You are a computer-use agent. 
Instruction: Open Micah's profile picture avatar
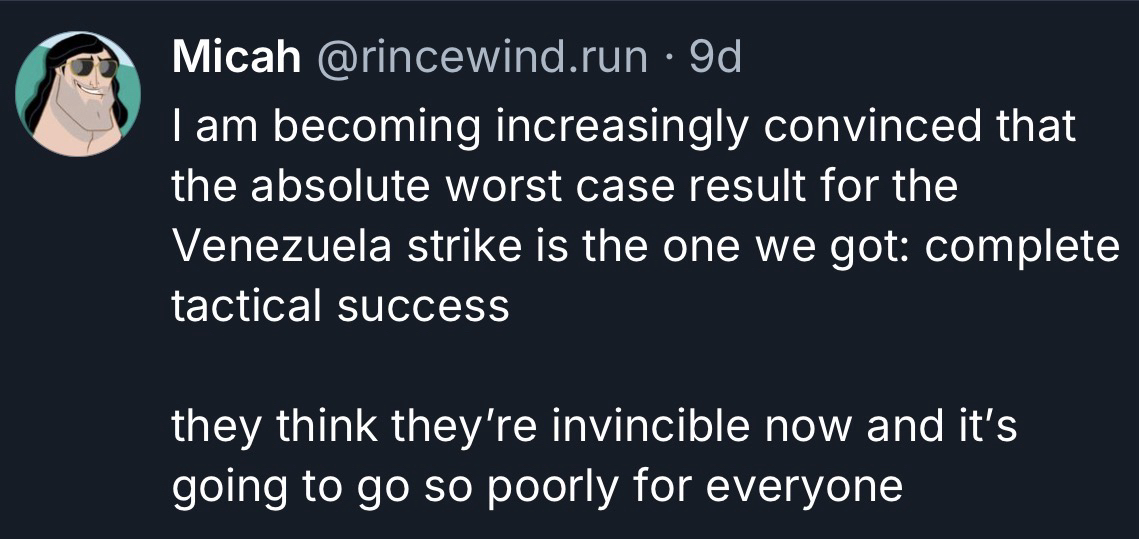pyautogui.click(x=77, y=93)
